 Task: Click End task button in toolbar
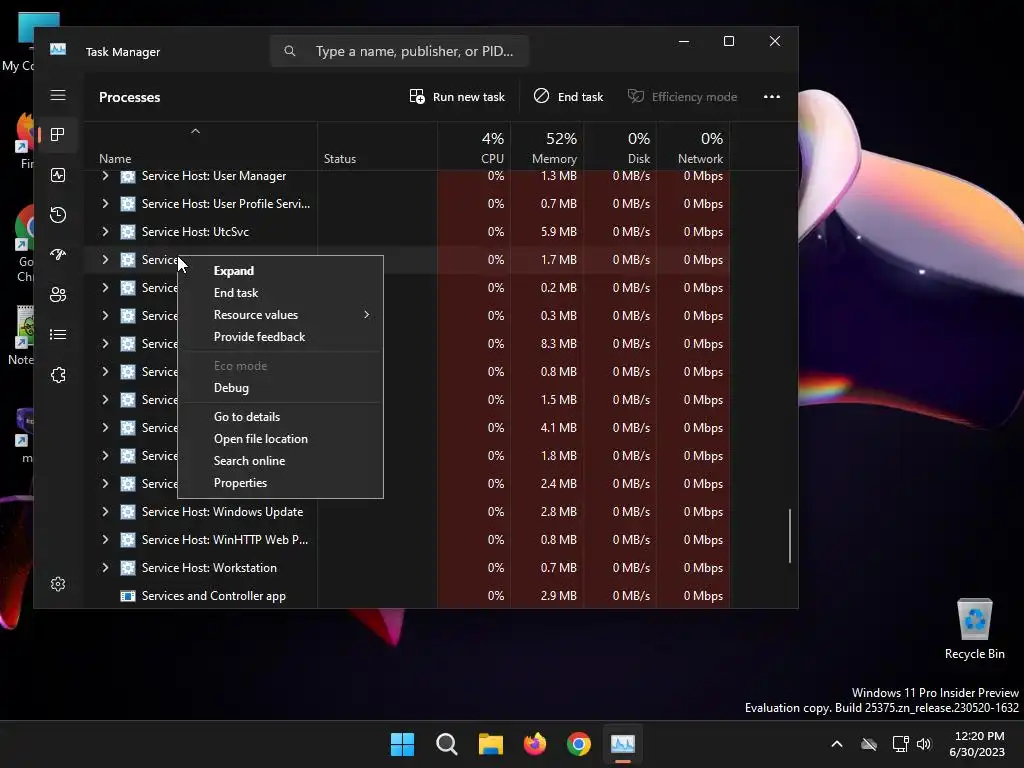pyautogui.click(x=568, y=97)
